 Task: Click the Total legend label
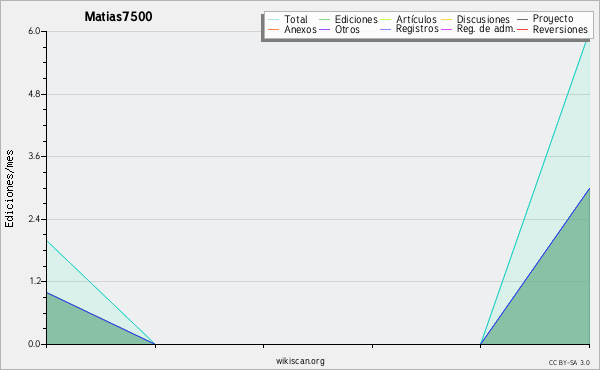(x=296, y=19)
